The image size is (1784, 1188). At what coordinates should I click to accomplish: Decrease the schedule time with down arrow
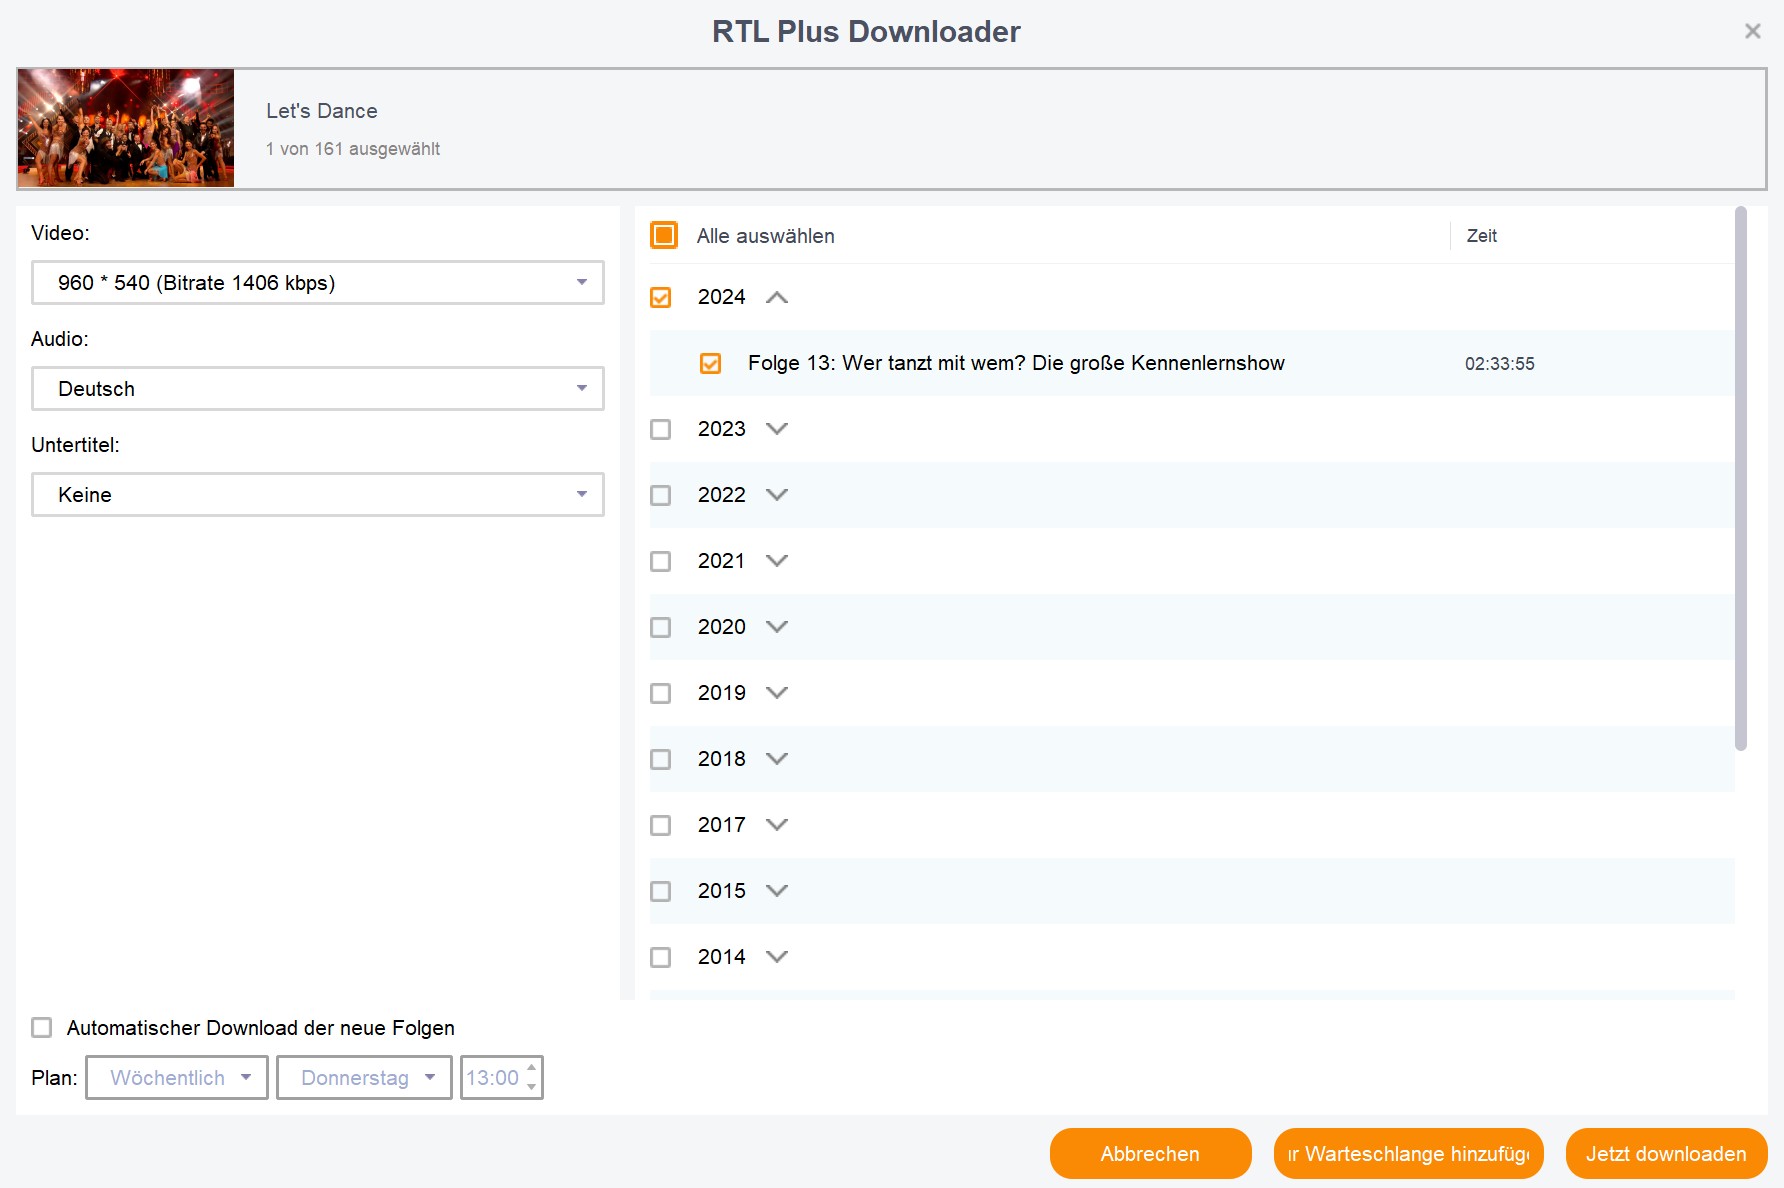click(532, 1087)
